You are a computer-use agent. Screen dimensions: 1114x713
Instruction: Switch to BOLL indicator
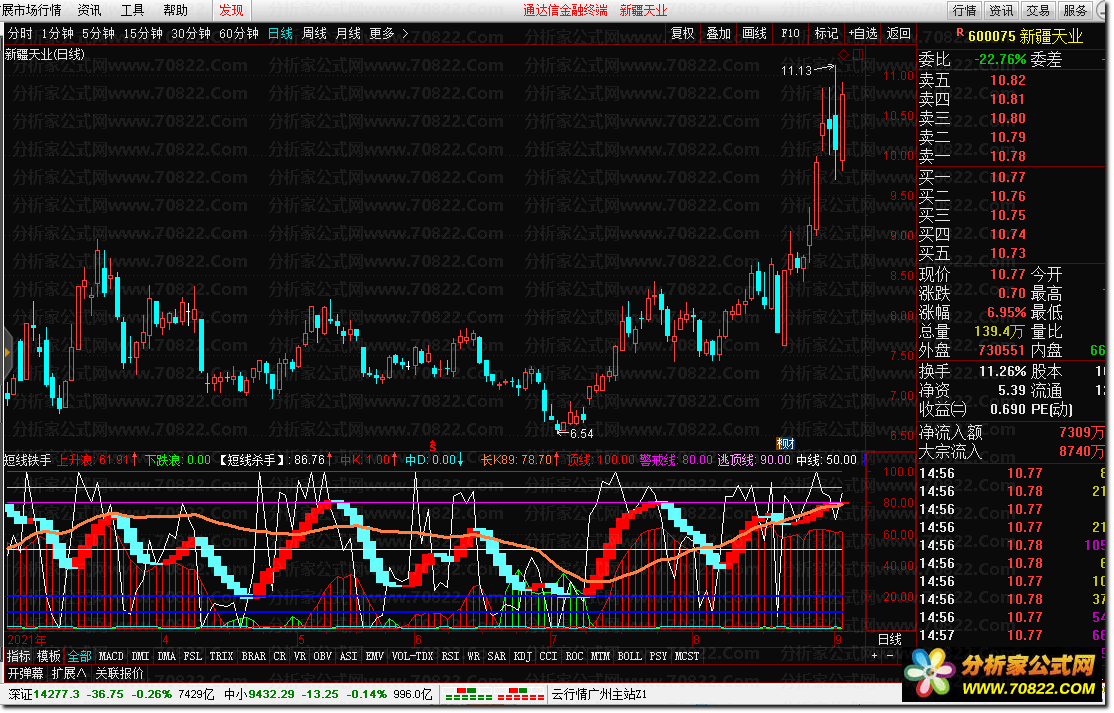click(x=629, y=656)
